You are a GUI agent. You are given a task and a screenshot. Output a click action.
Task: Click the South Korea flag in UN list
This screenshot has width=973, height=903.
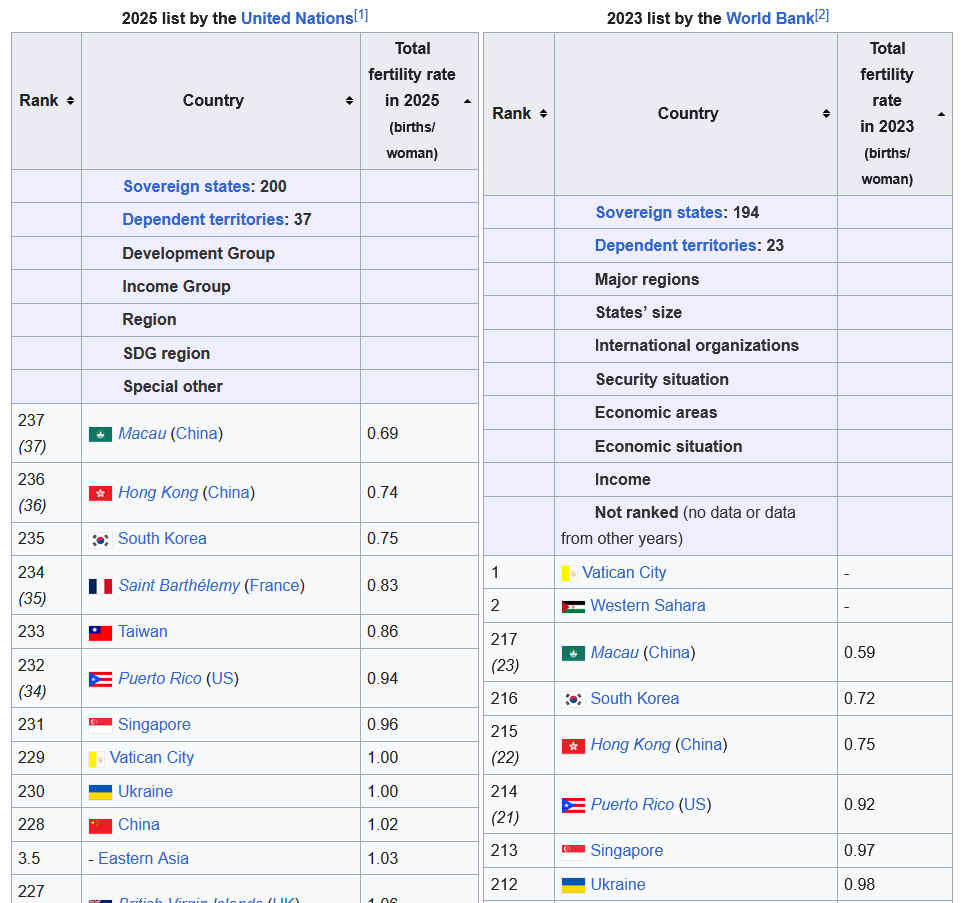100,539
